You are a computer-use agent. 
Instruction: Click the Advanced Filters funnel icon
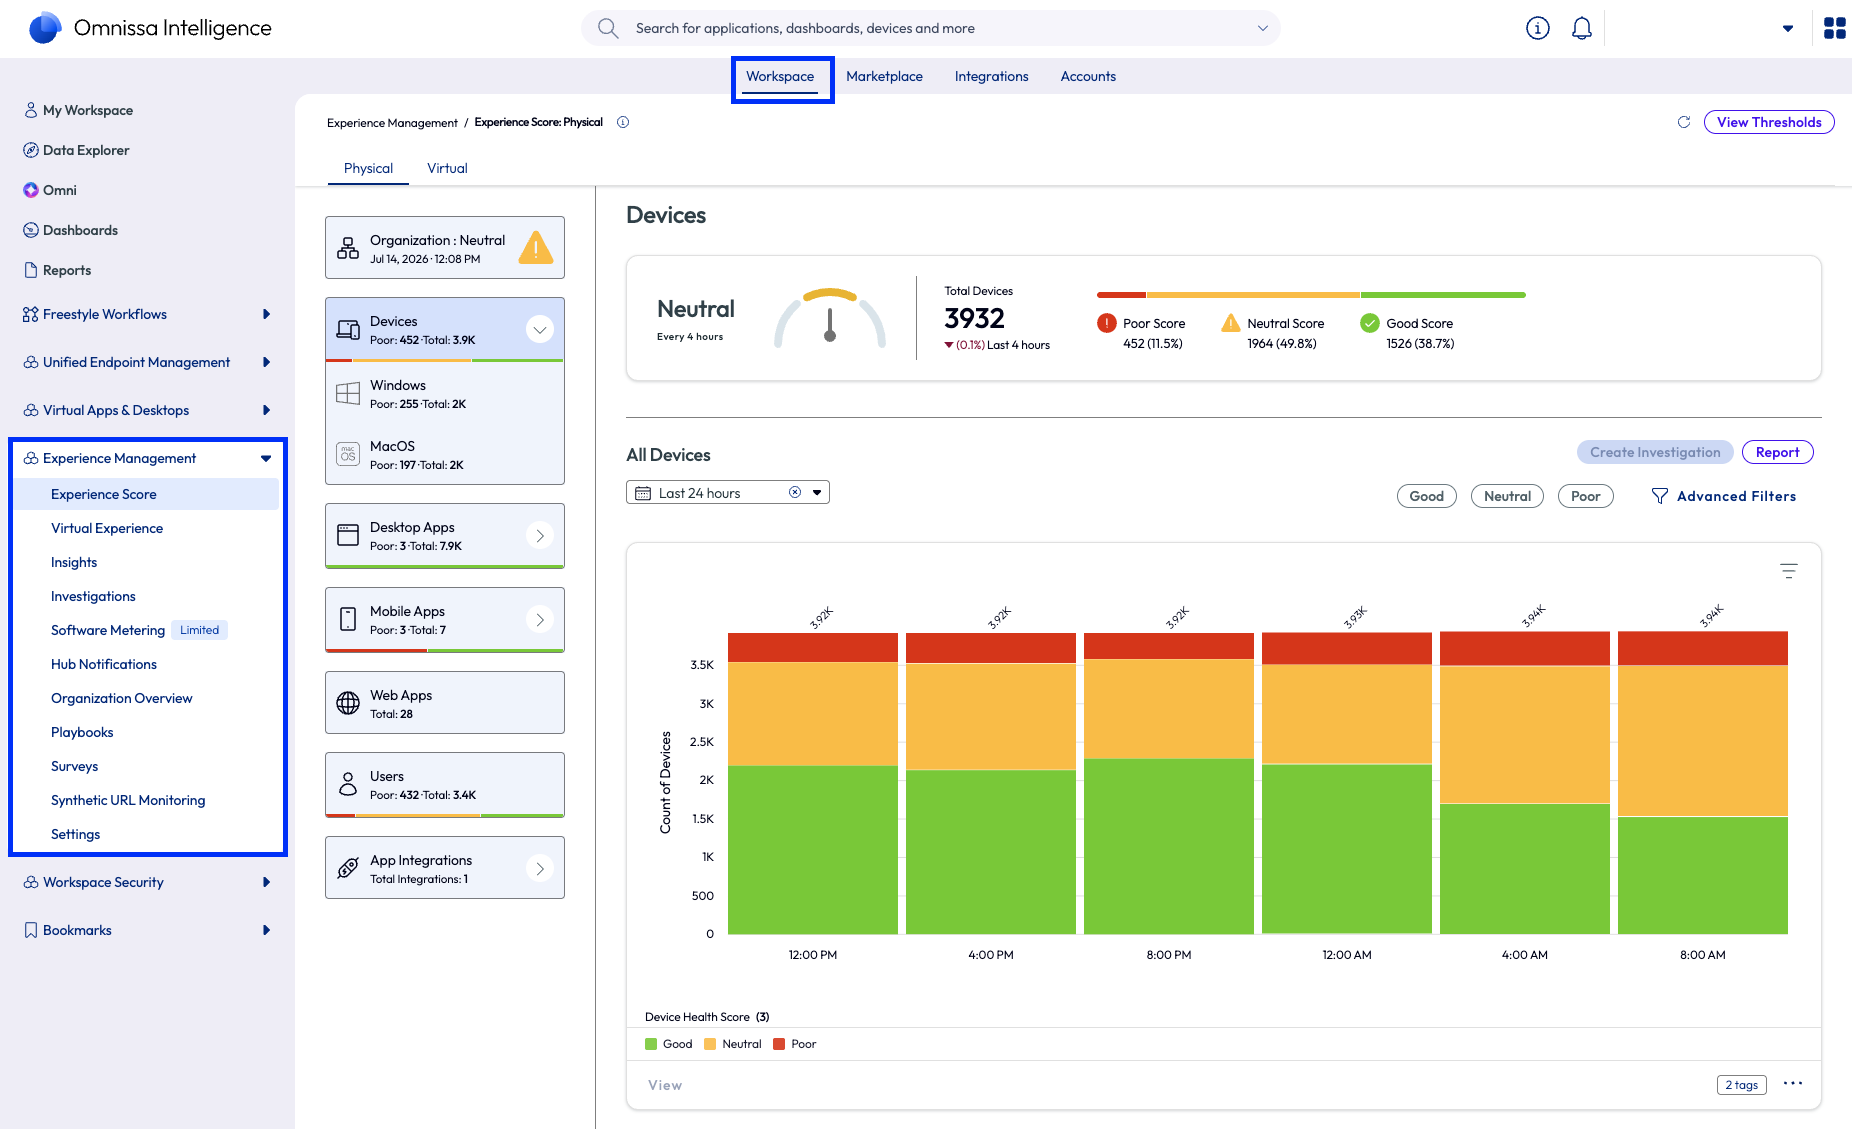[x=1660, y=496]
